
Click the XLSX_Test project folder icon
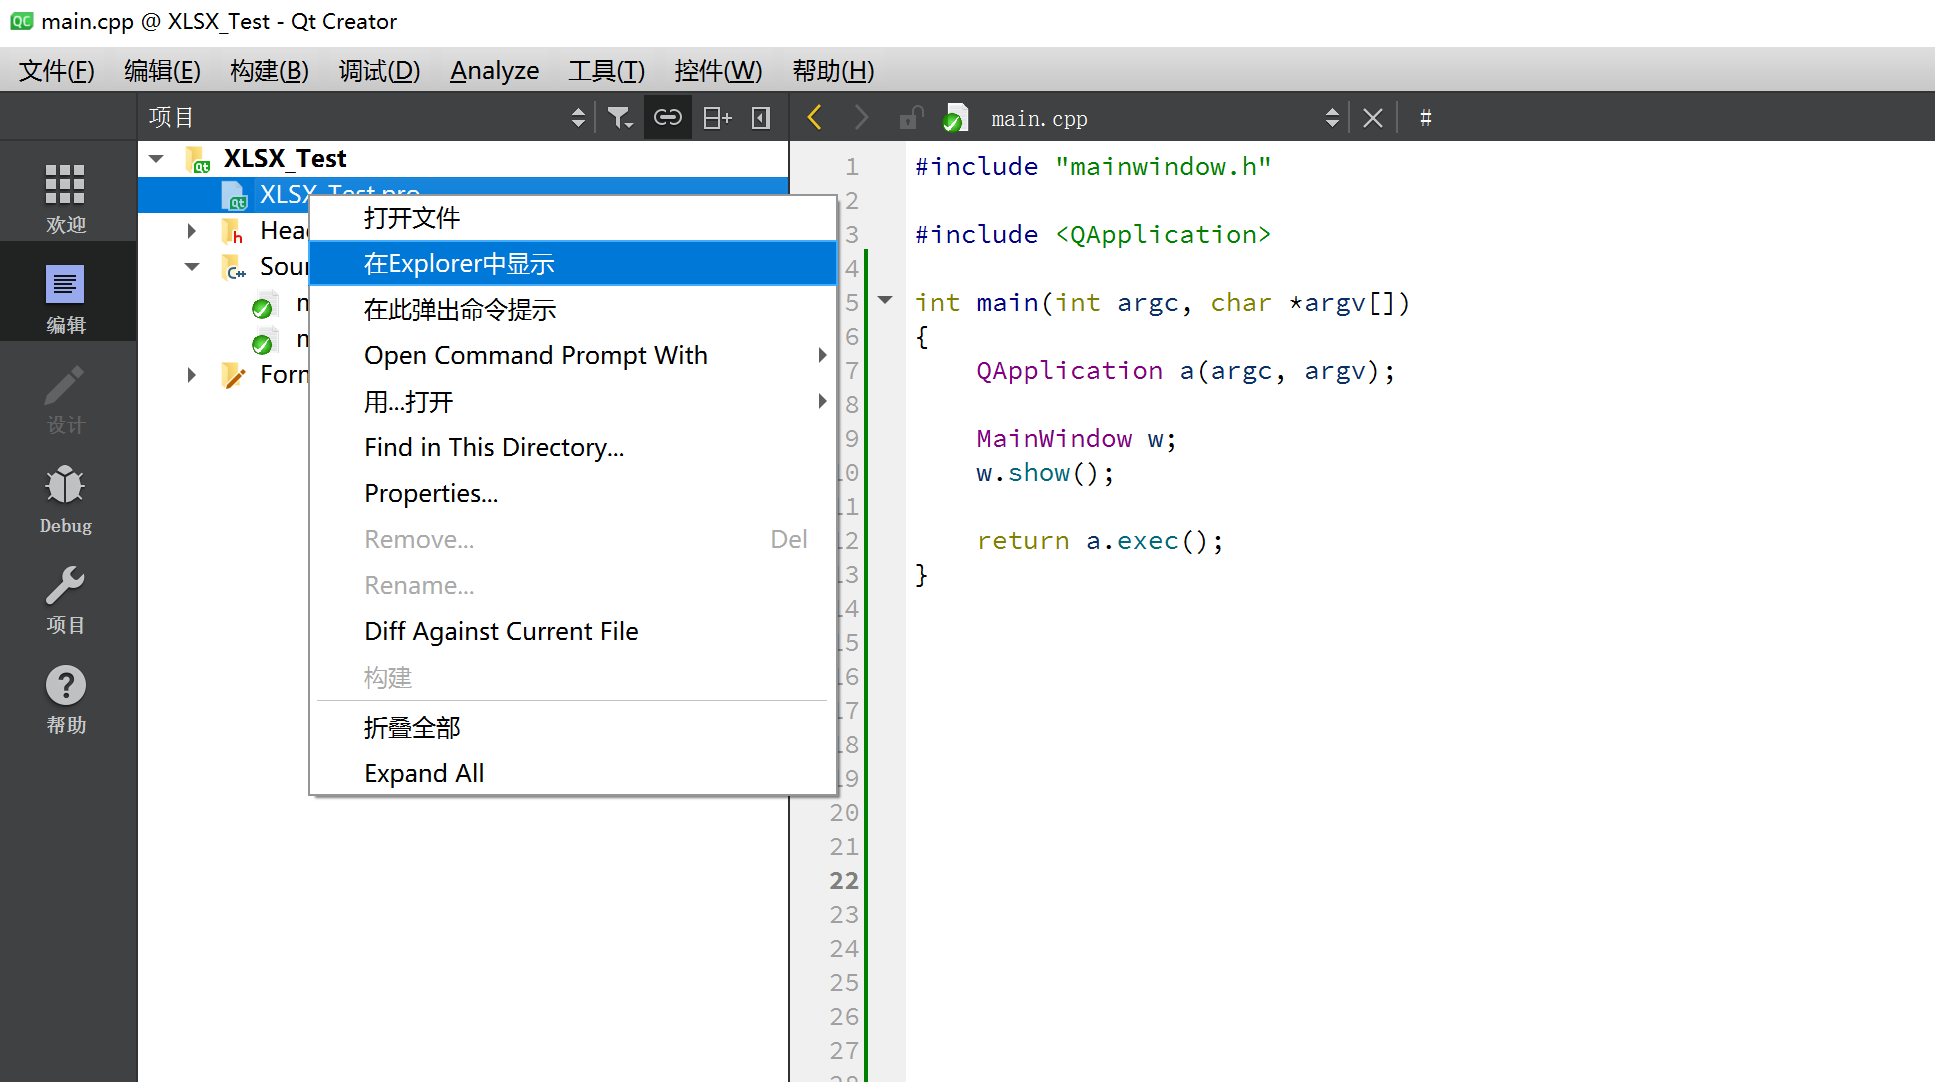(x=198, y=159)
